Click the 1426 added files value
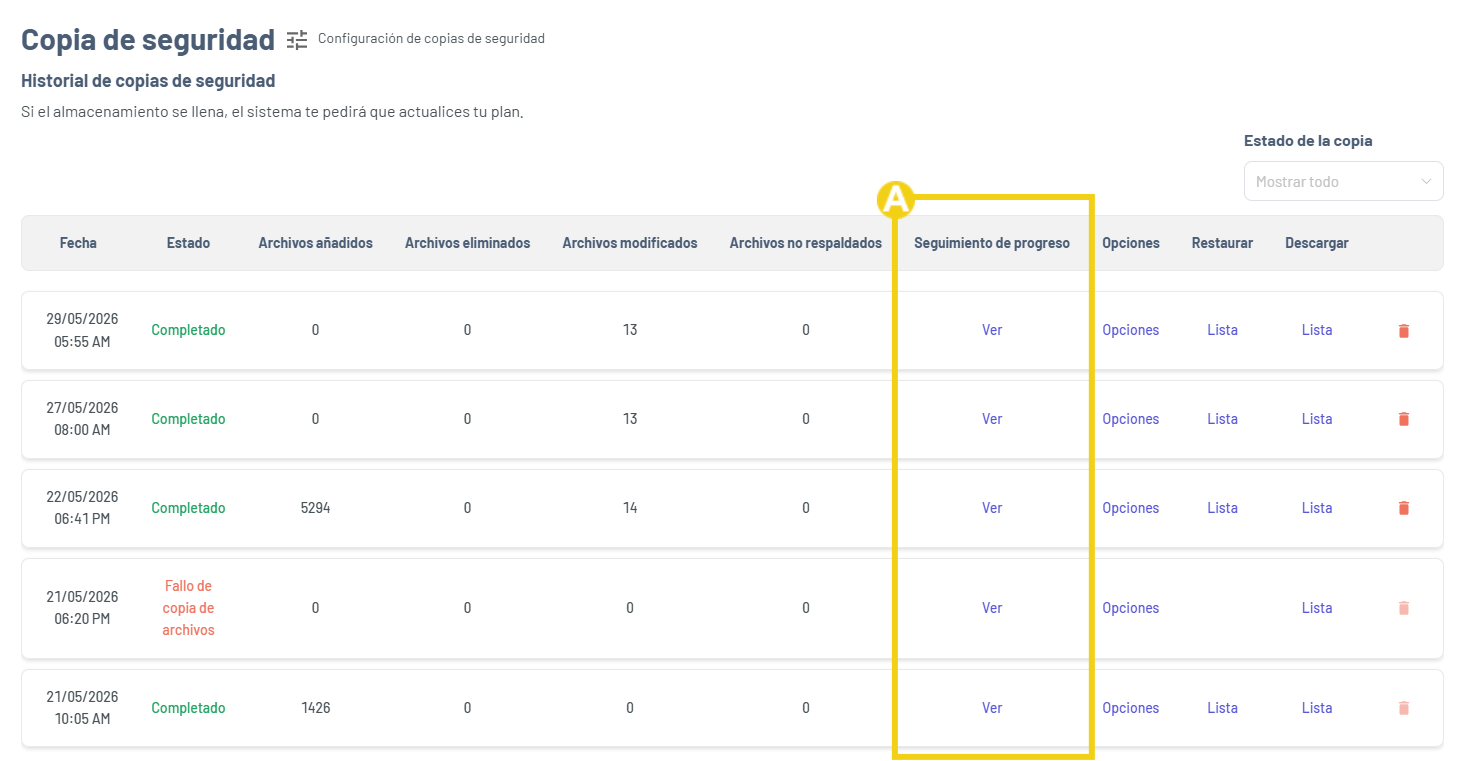 pyautogui.click(x=315, y=708)
